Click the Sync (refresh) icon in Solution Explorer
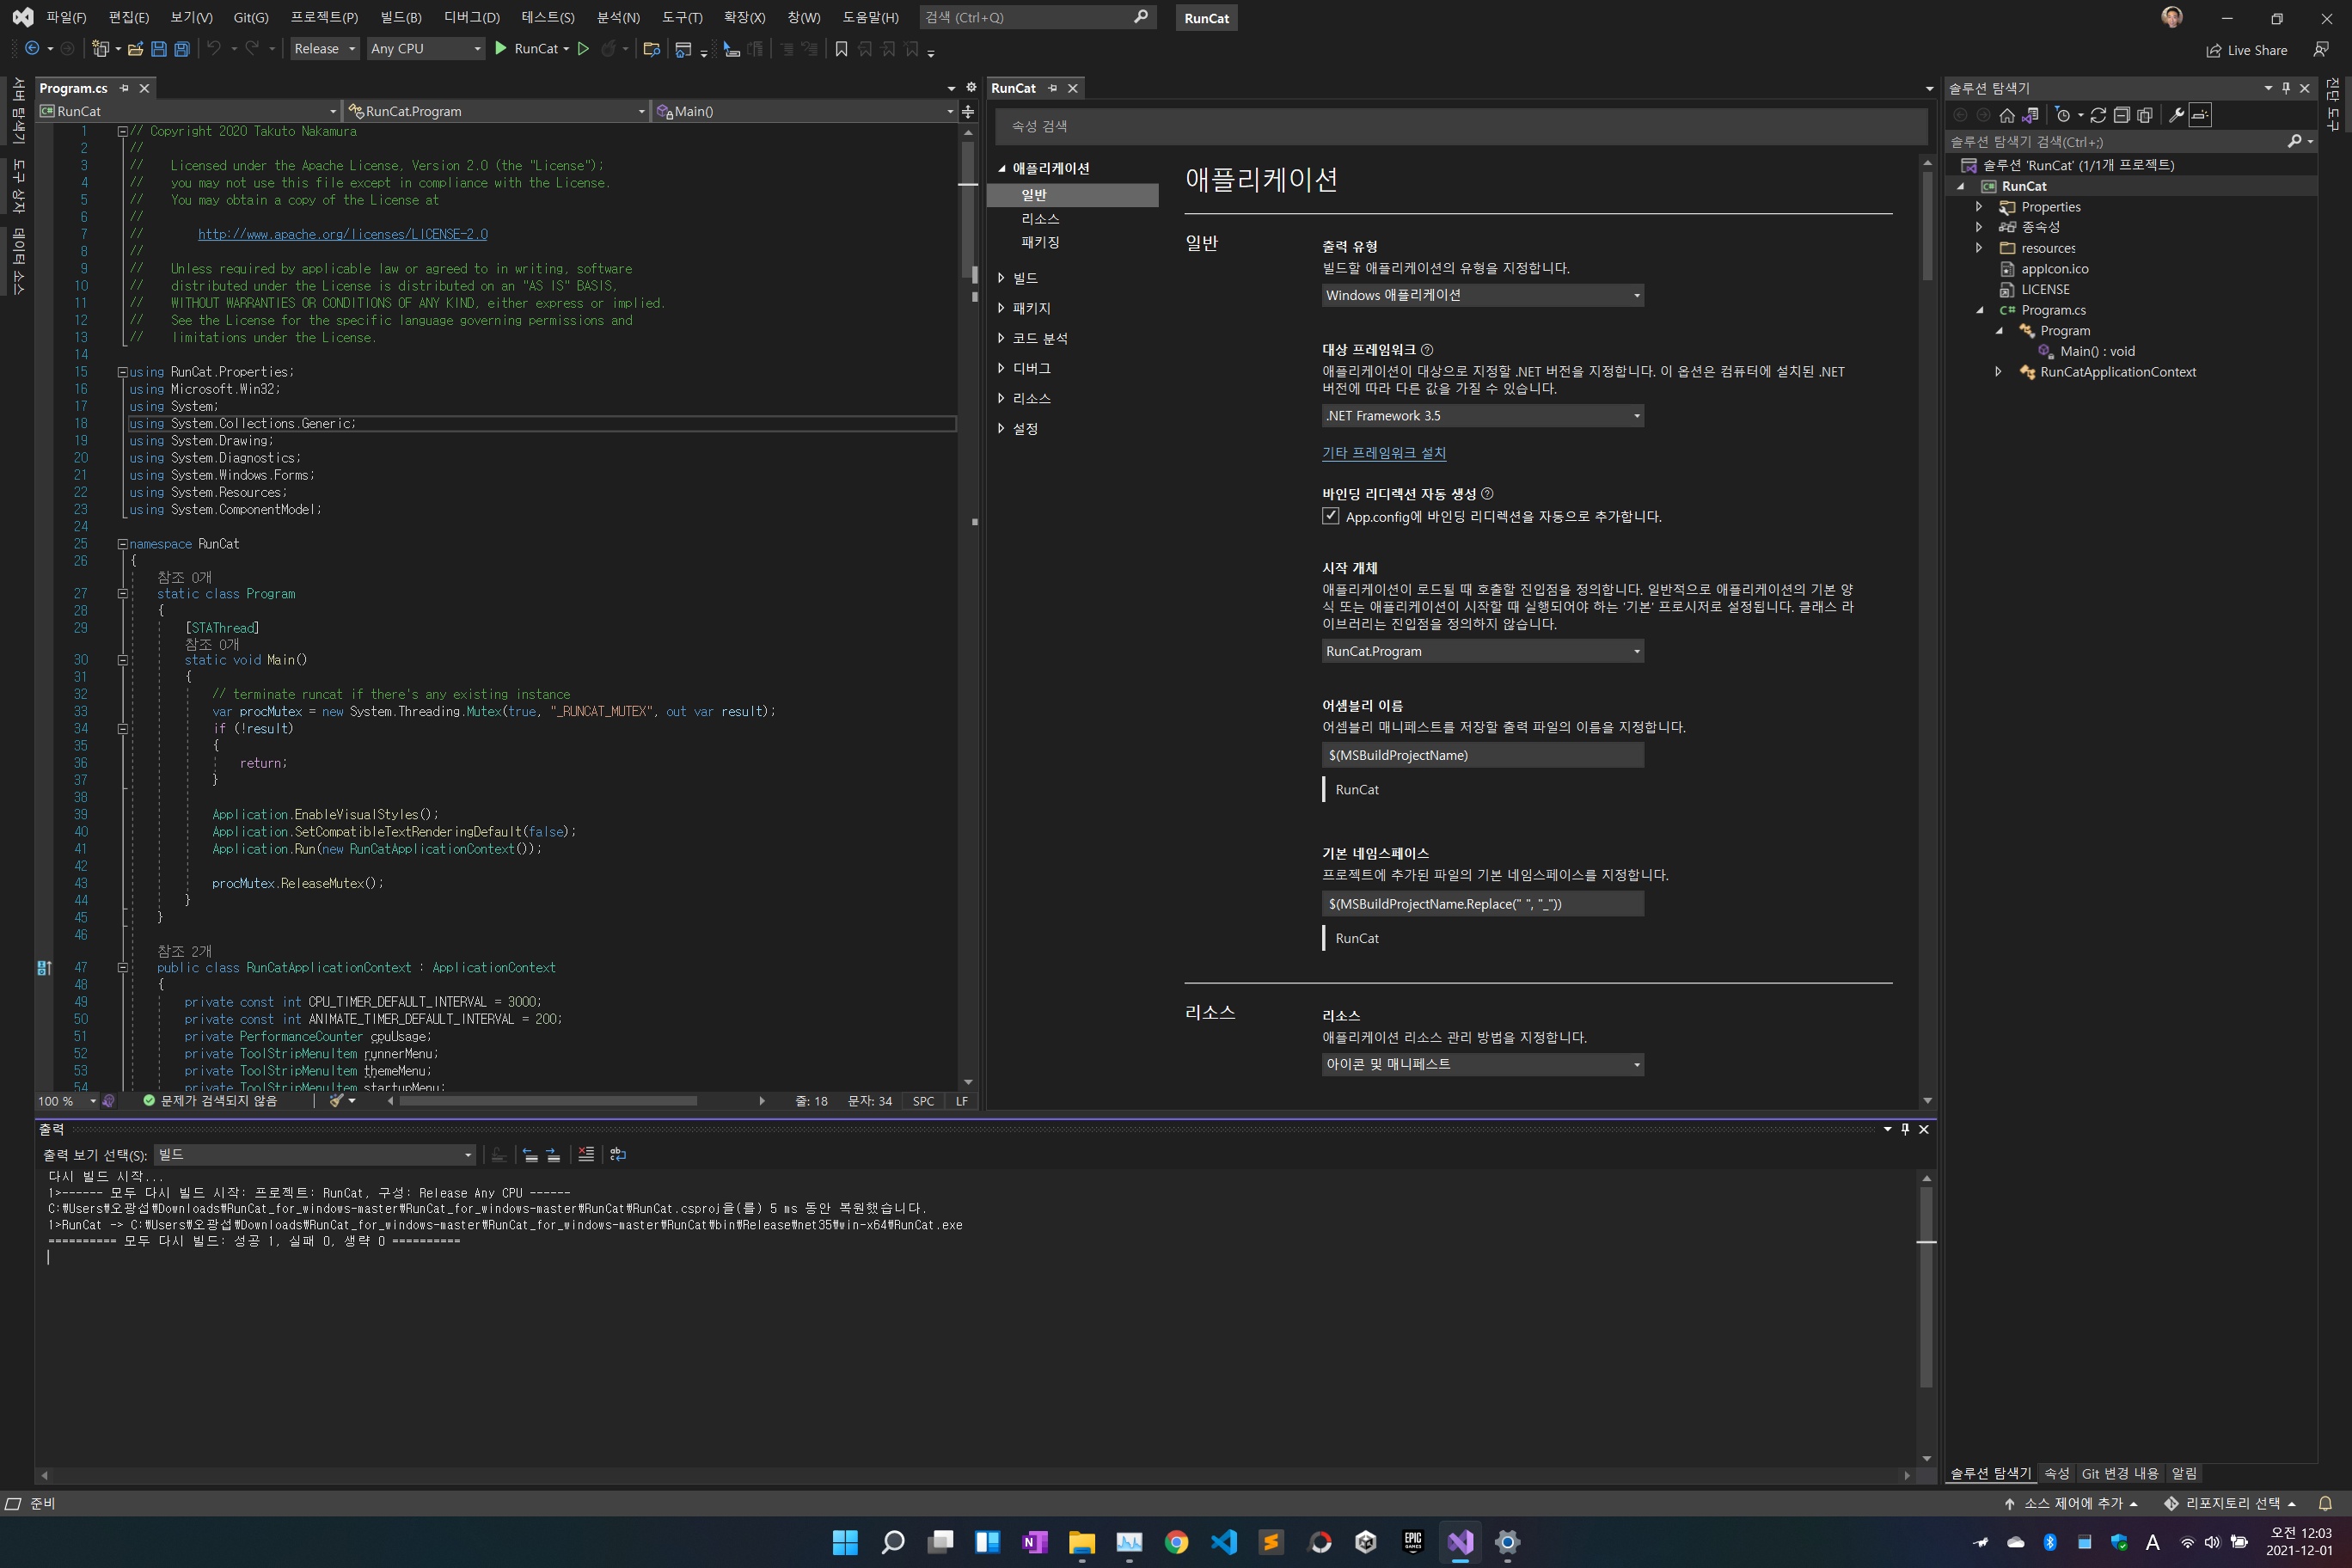 pos(2098,115)
